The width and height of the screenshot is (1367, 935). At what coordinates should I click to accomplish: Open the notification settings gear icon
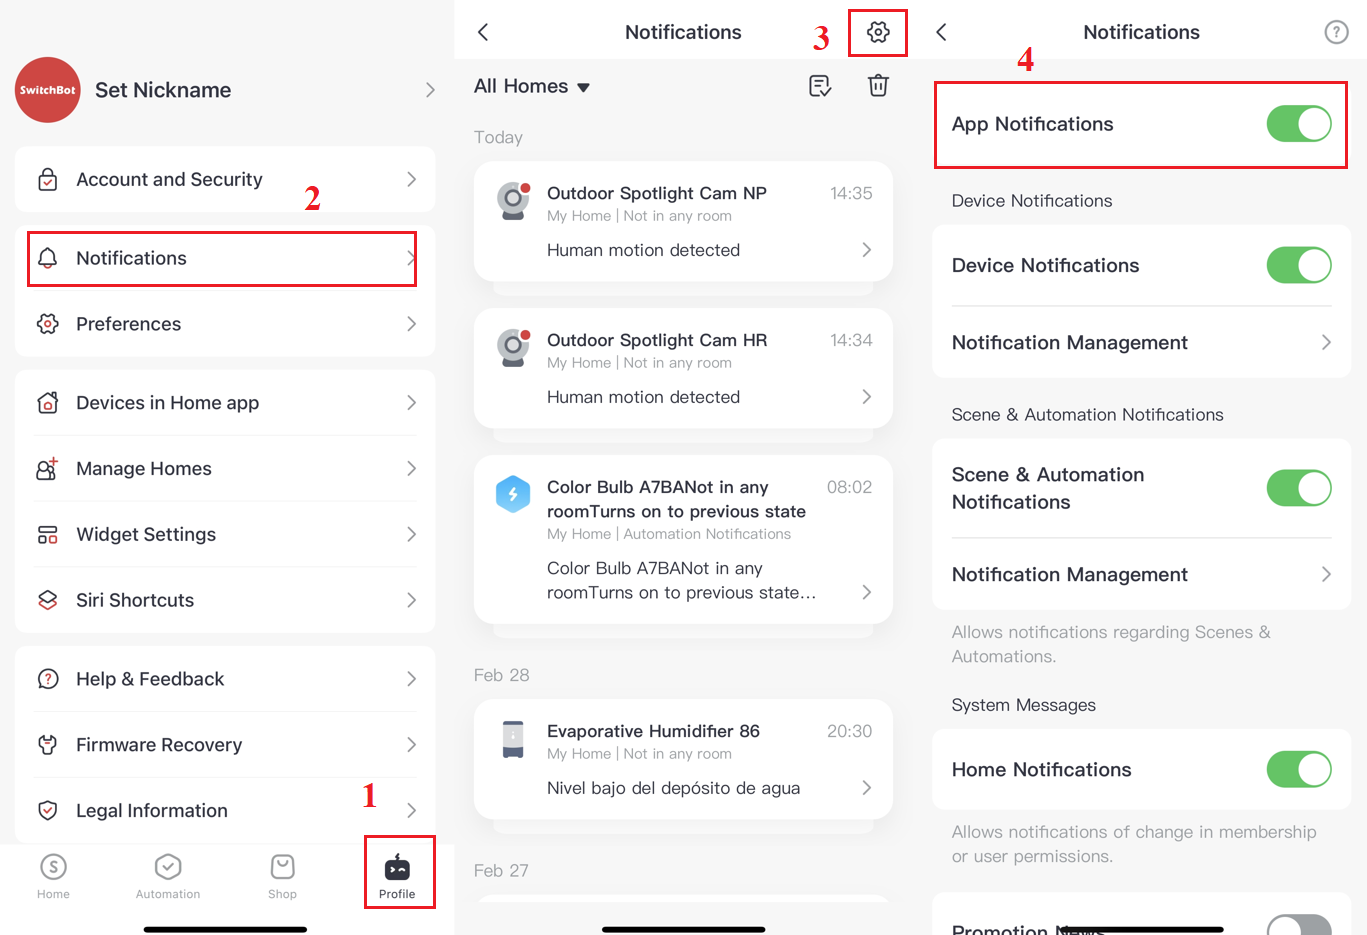[x=877, y=32]
